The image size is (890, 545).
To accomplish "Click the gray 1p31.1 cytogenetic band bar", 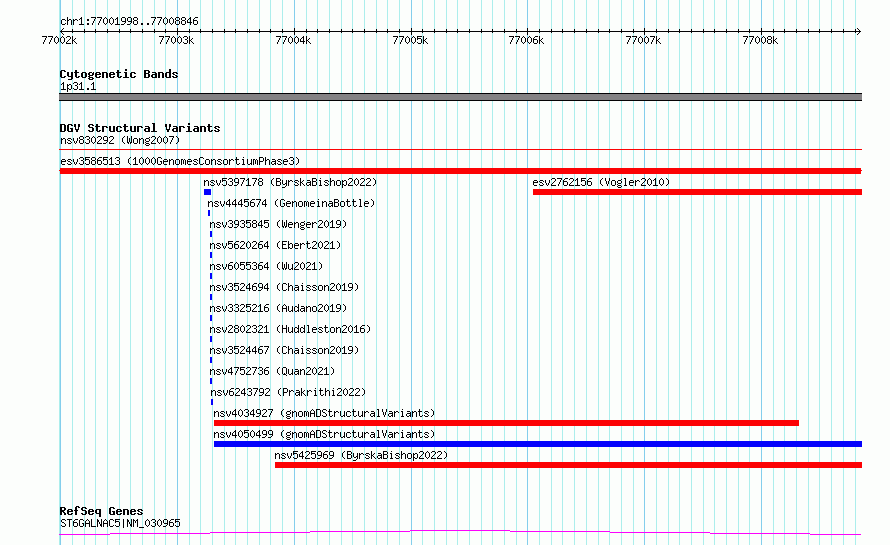I will [x=460, y=97].
